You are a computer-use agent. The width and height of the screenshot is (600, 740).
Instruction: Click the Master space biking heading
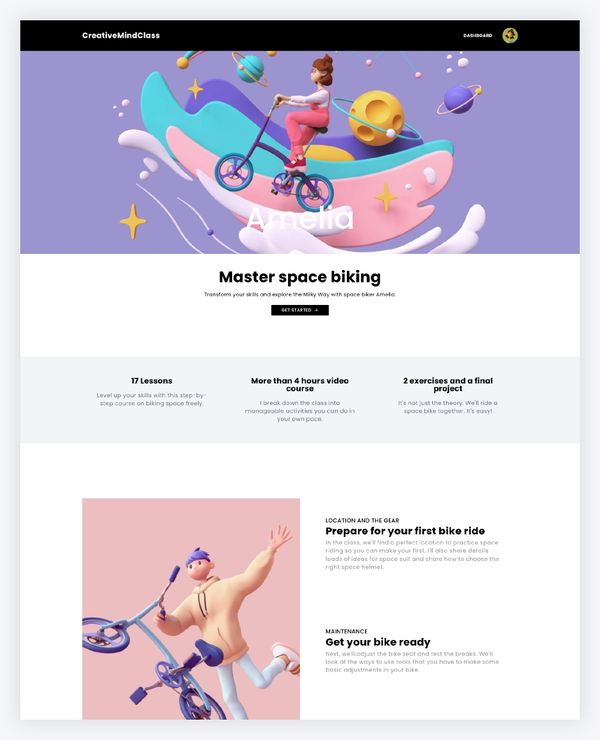[x=300, y=277]
